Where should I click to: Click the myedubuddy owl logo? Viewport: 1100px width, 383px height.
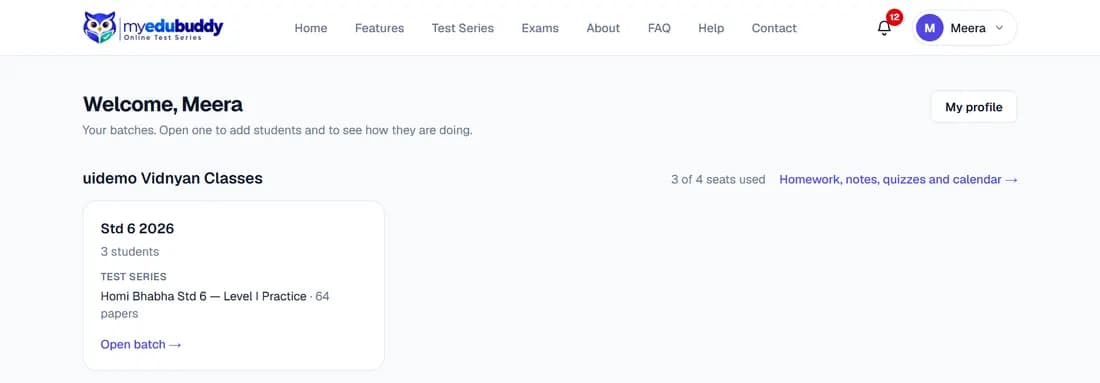pyautogui.click(x=100, y=27)
